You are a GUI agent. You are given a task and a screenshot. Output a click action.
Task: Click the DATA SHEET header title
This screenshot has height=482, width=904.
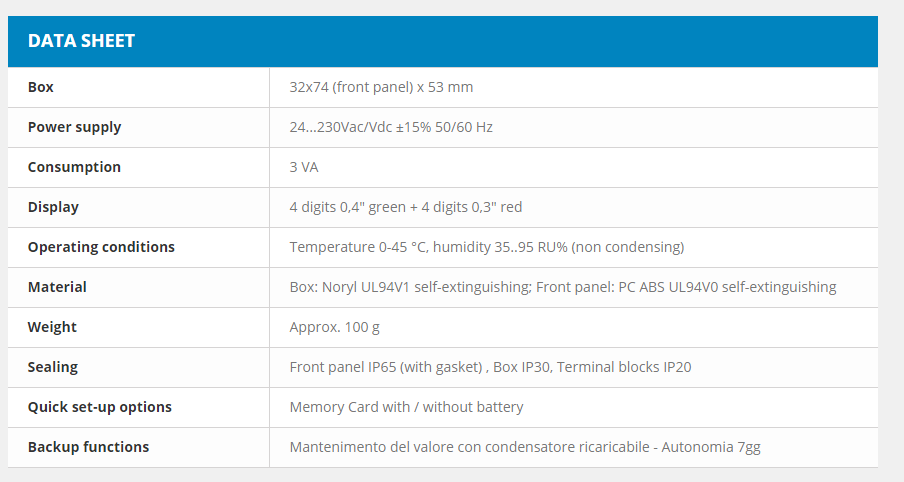[81, 41]
